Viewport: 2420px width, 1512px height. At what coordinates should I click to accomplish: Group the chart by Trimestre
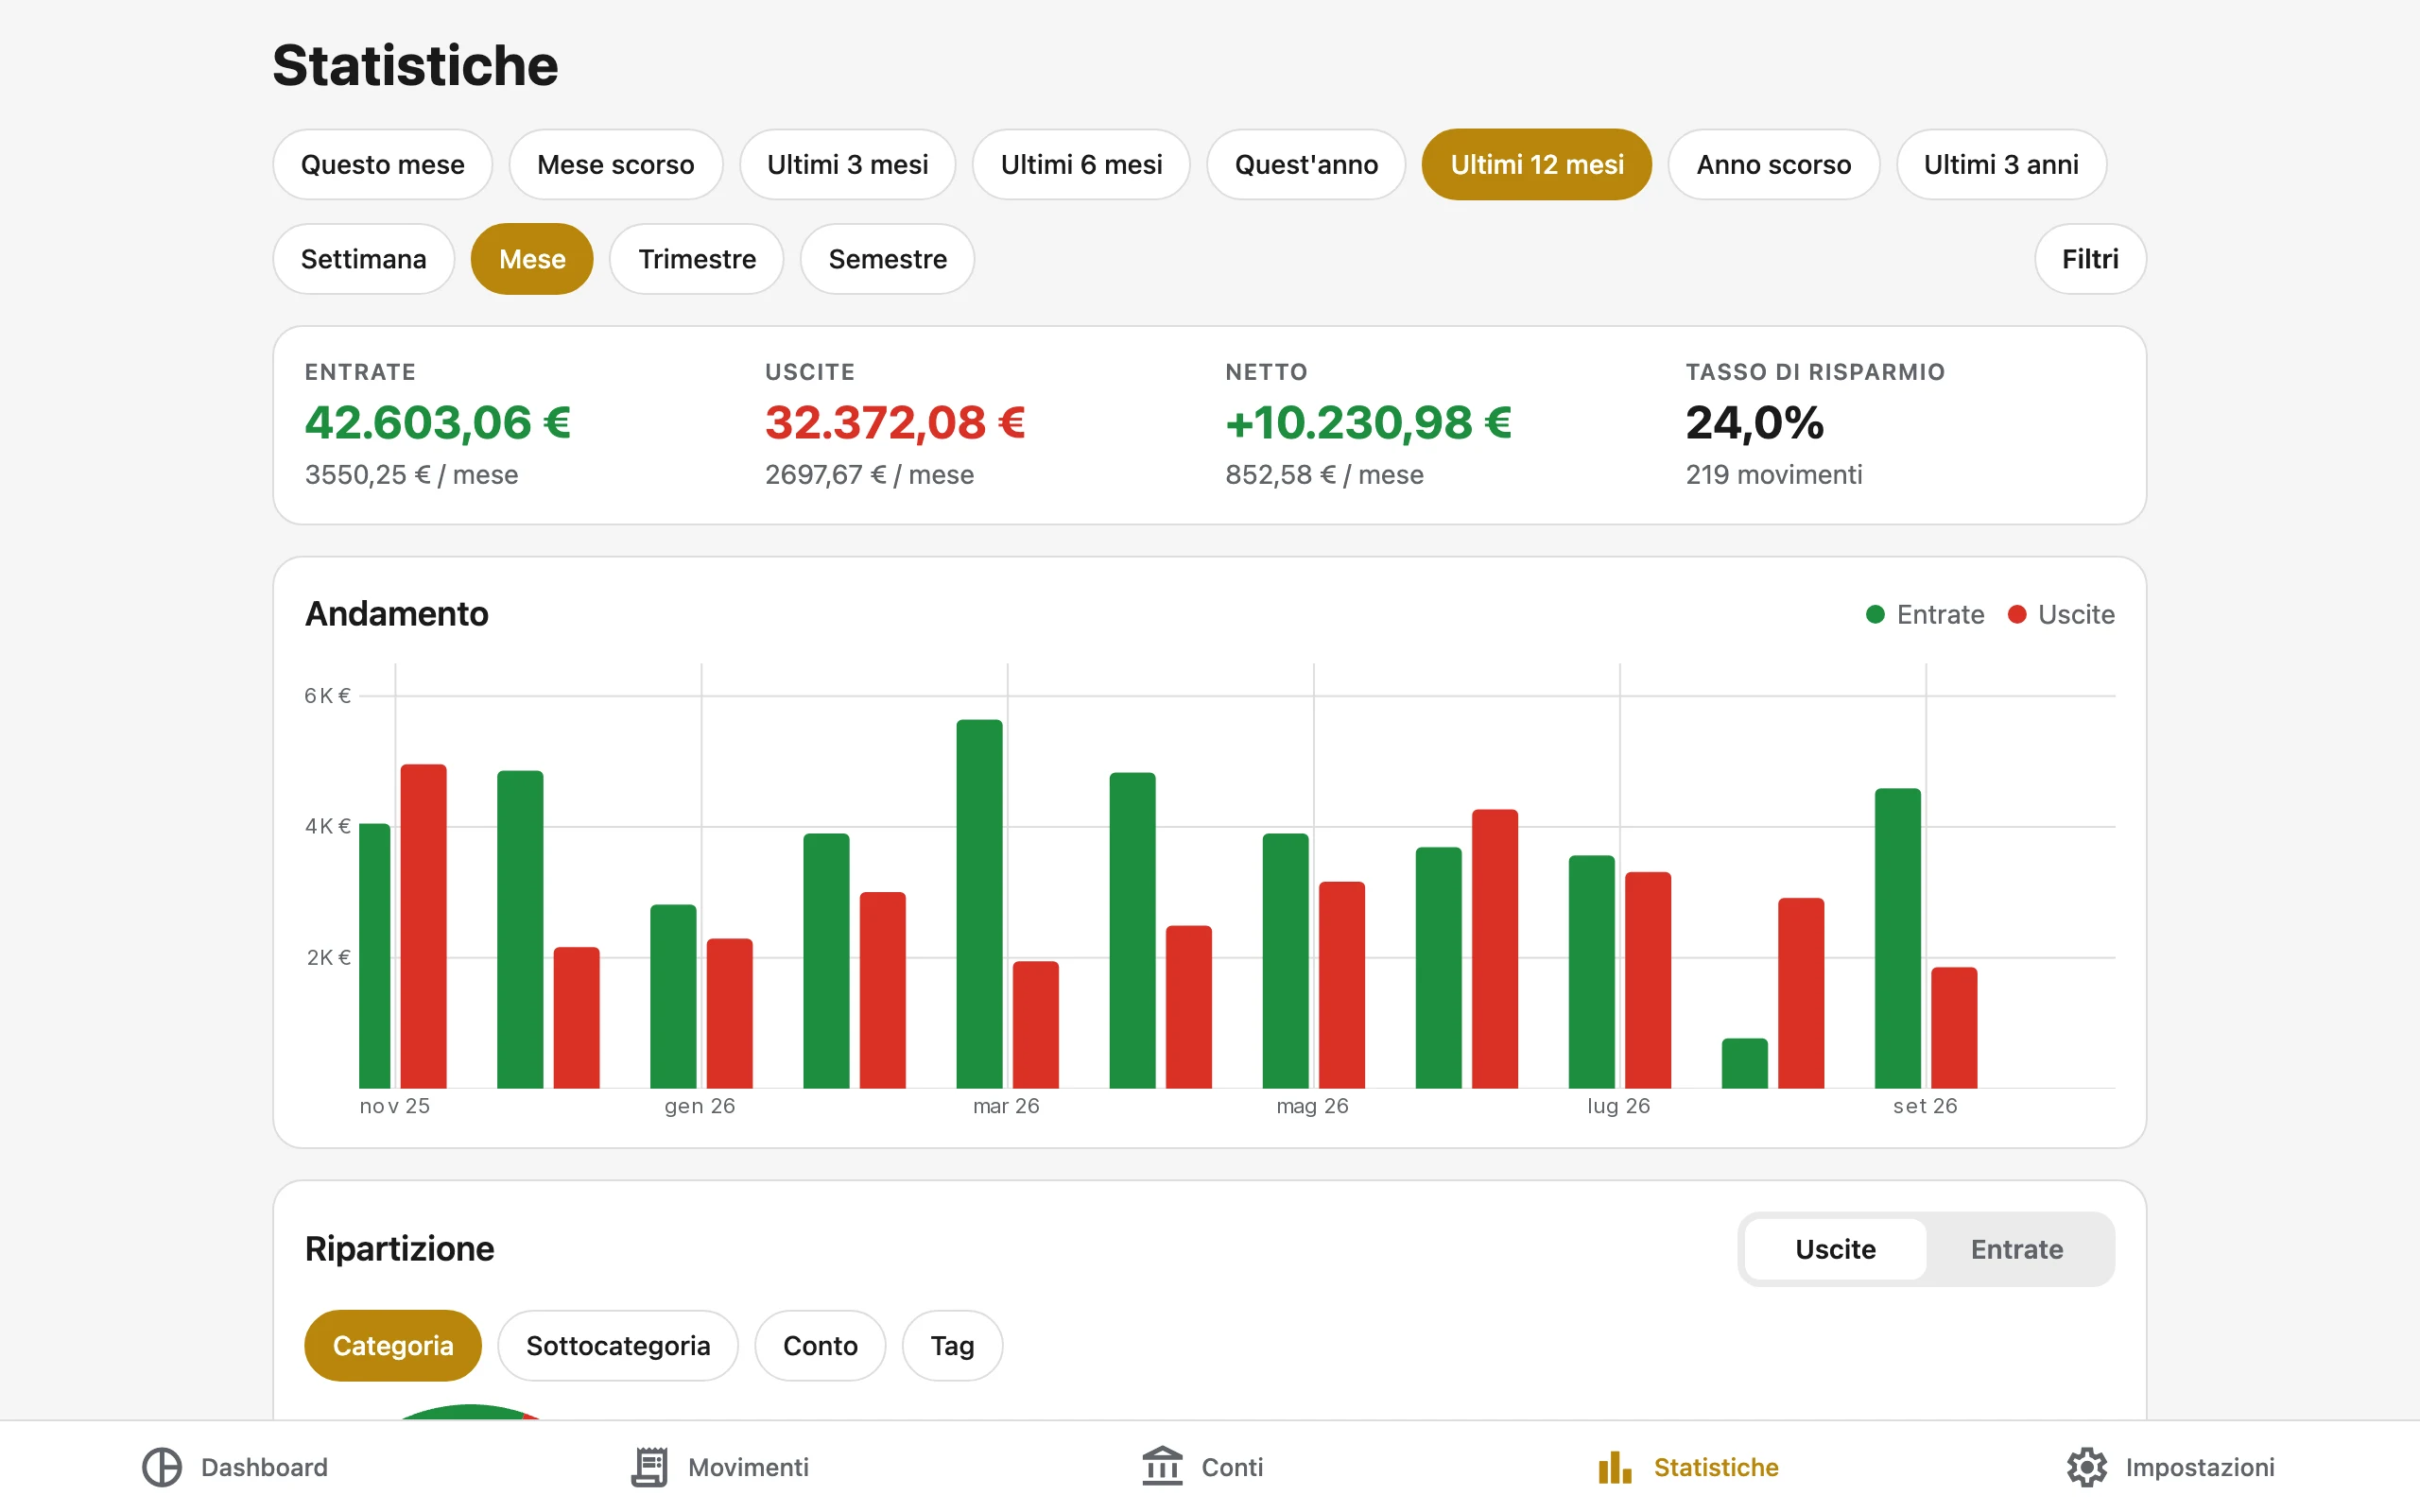click(697, 259)
